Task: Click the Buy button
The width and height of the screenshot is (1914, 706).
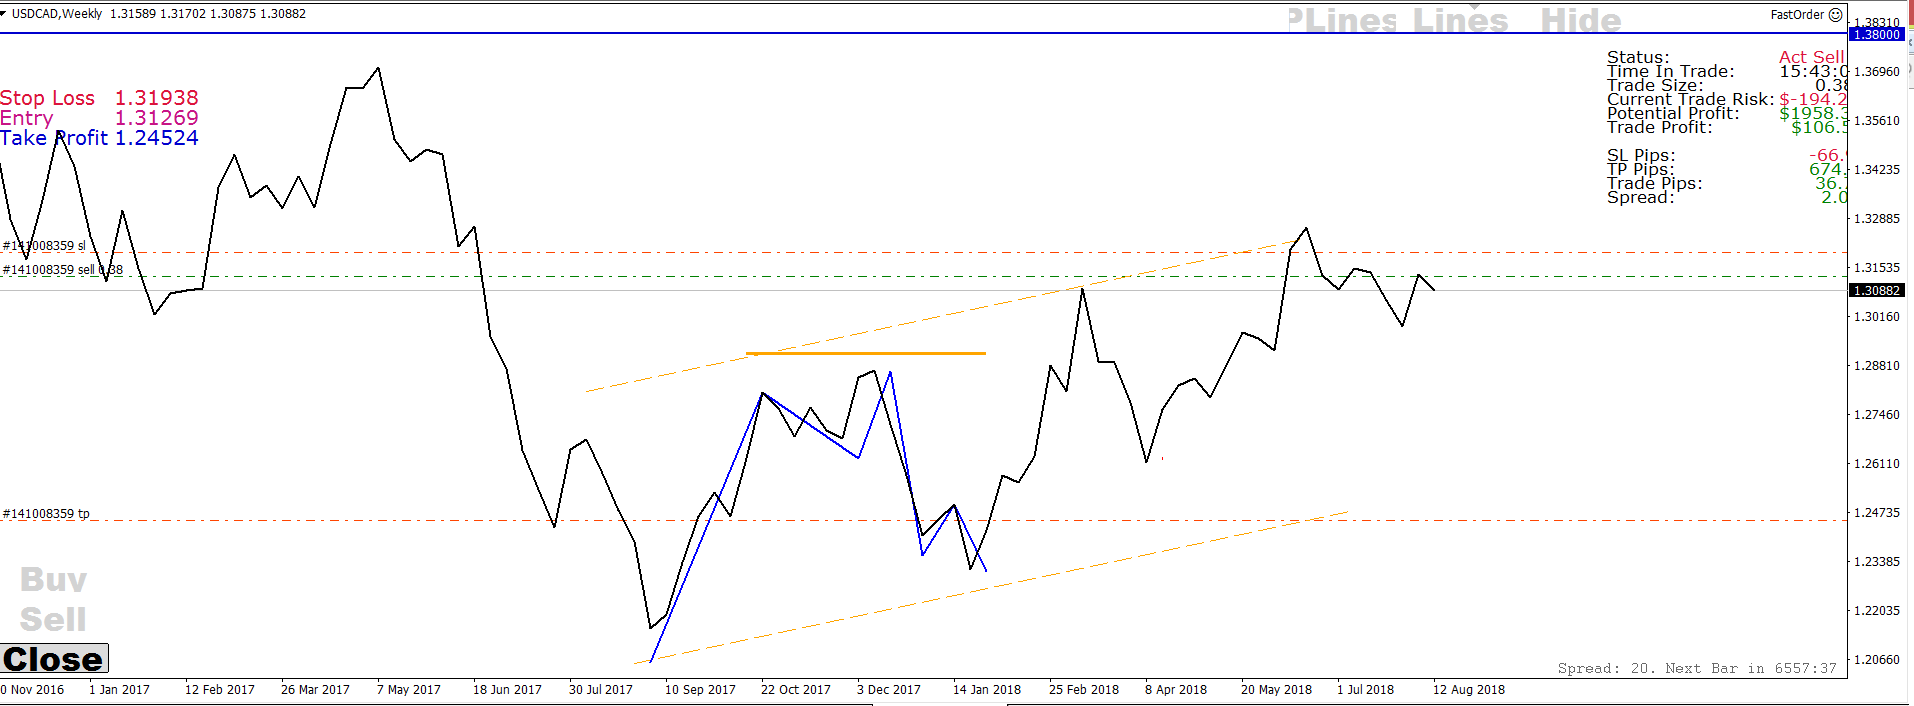Action: (x=53, y=580)
